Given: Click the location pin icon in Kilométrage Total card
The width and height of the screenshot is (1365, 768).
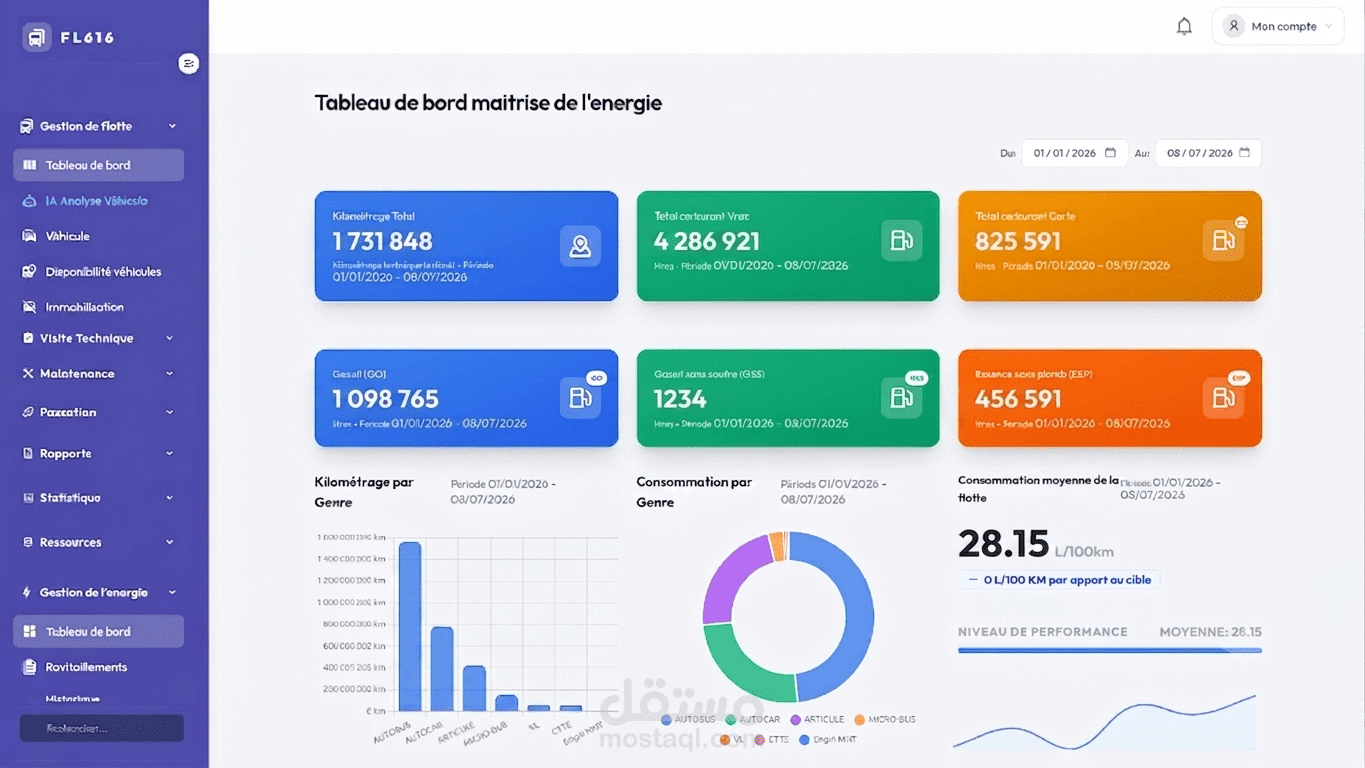Looking at the screenshot, I should point(580,245).
